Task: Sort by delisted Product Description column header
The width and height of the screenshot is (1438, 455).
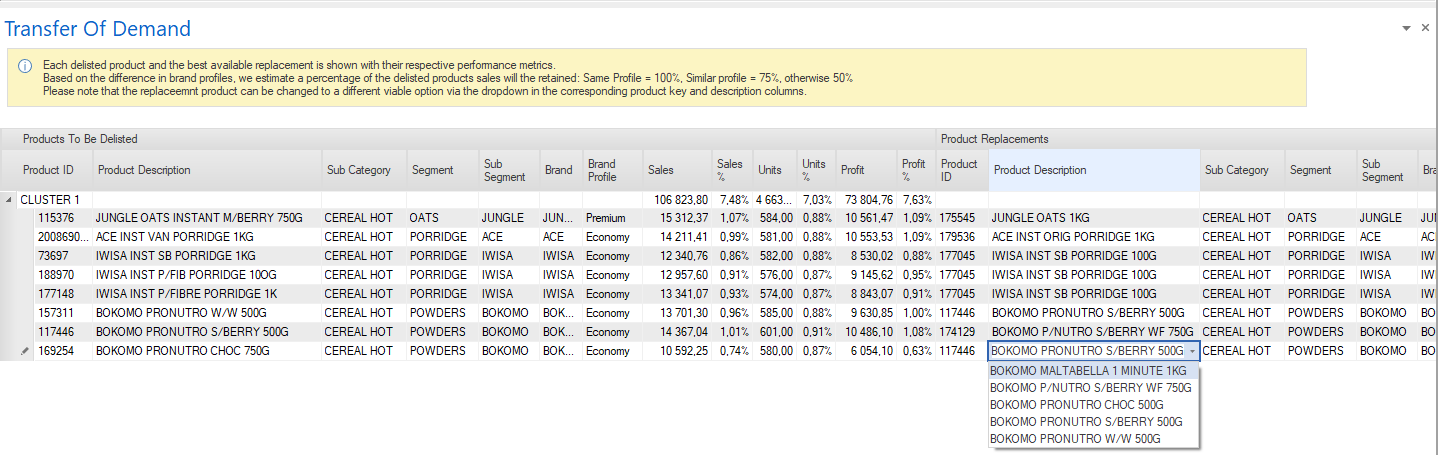Action: click(207, 170)
